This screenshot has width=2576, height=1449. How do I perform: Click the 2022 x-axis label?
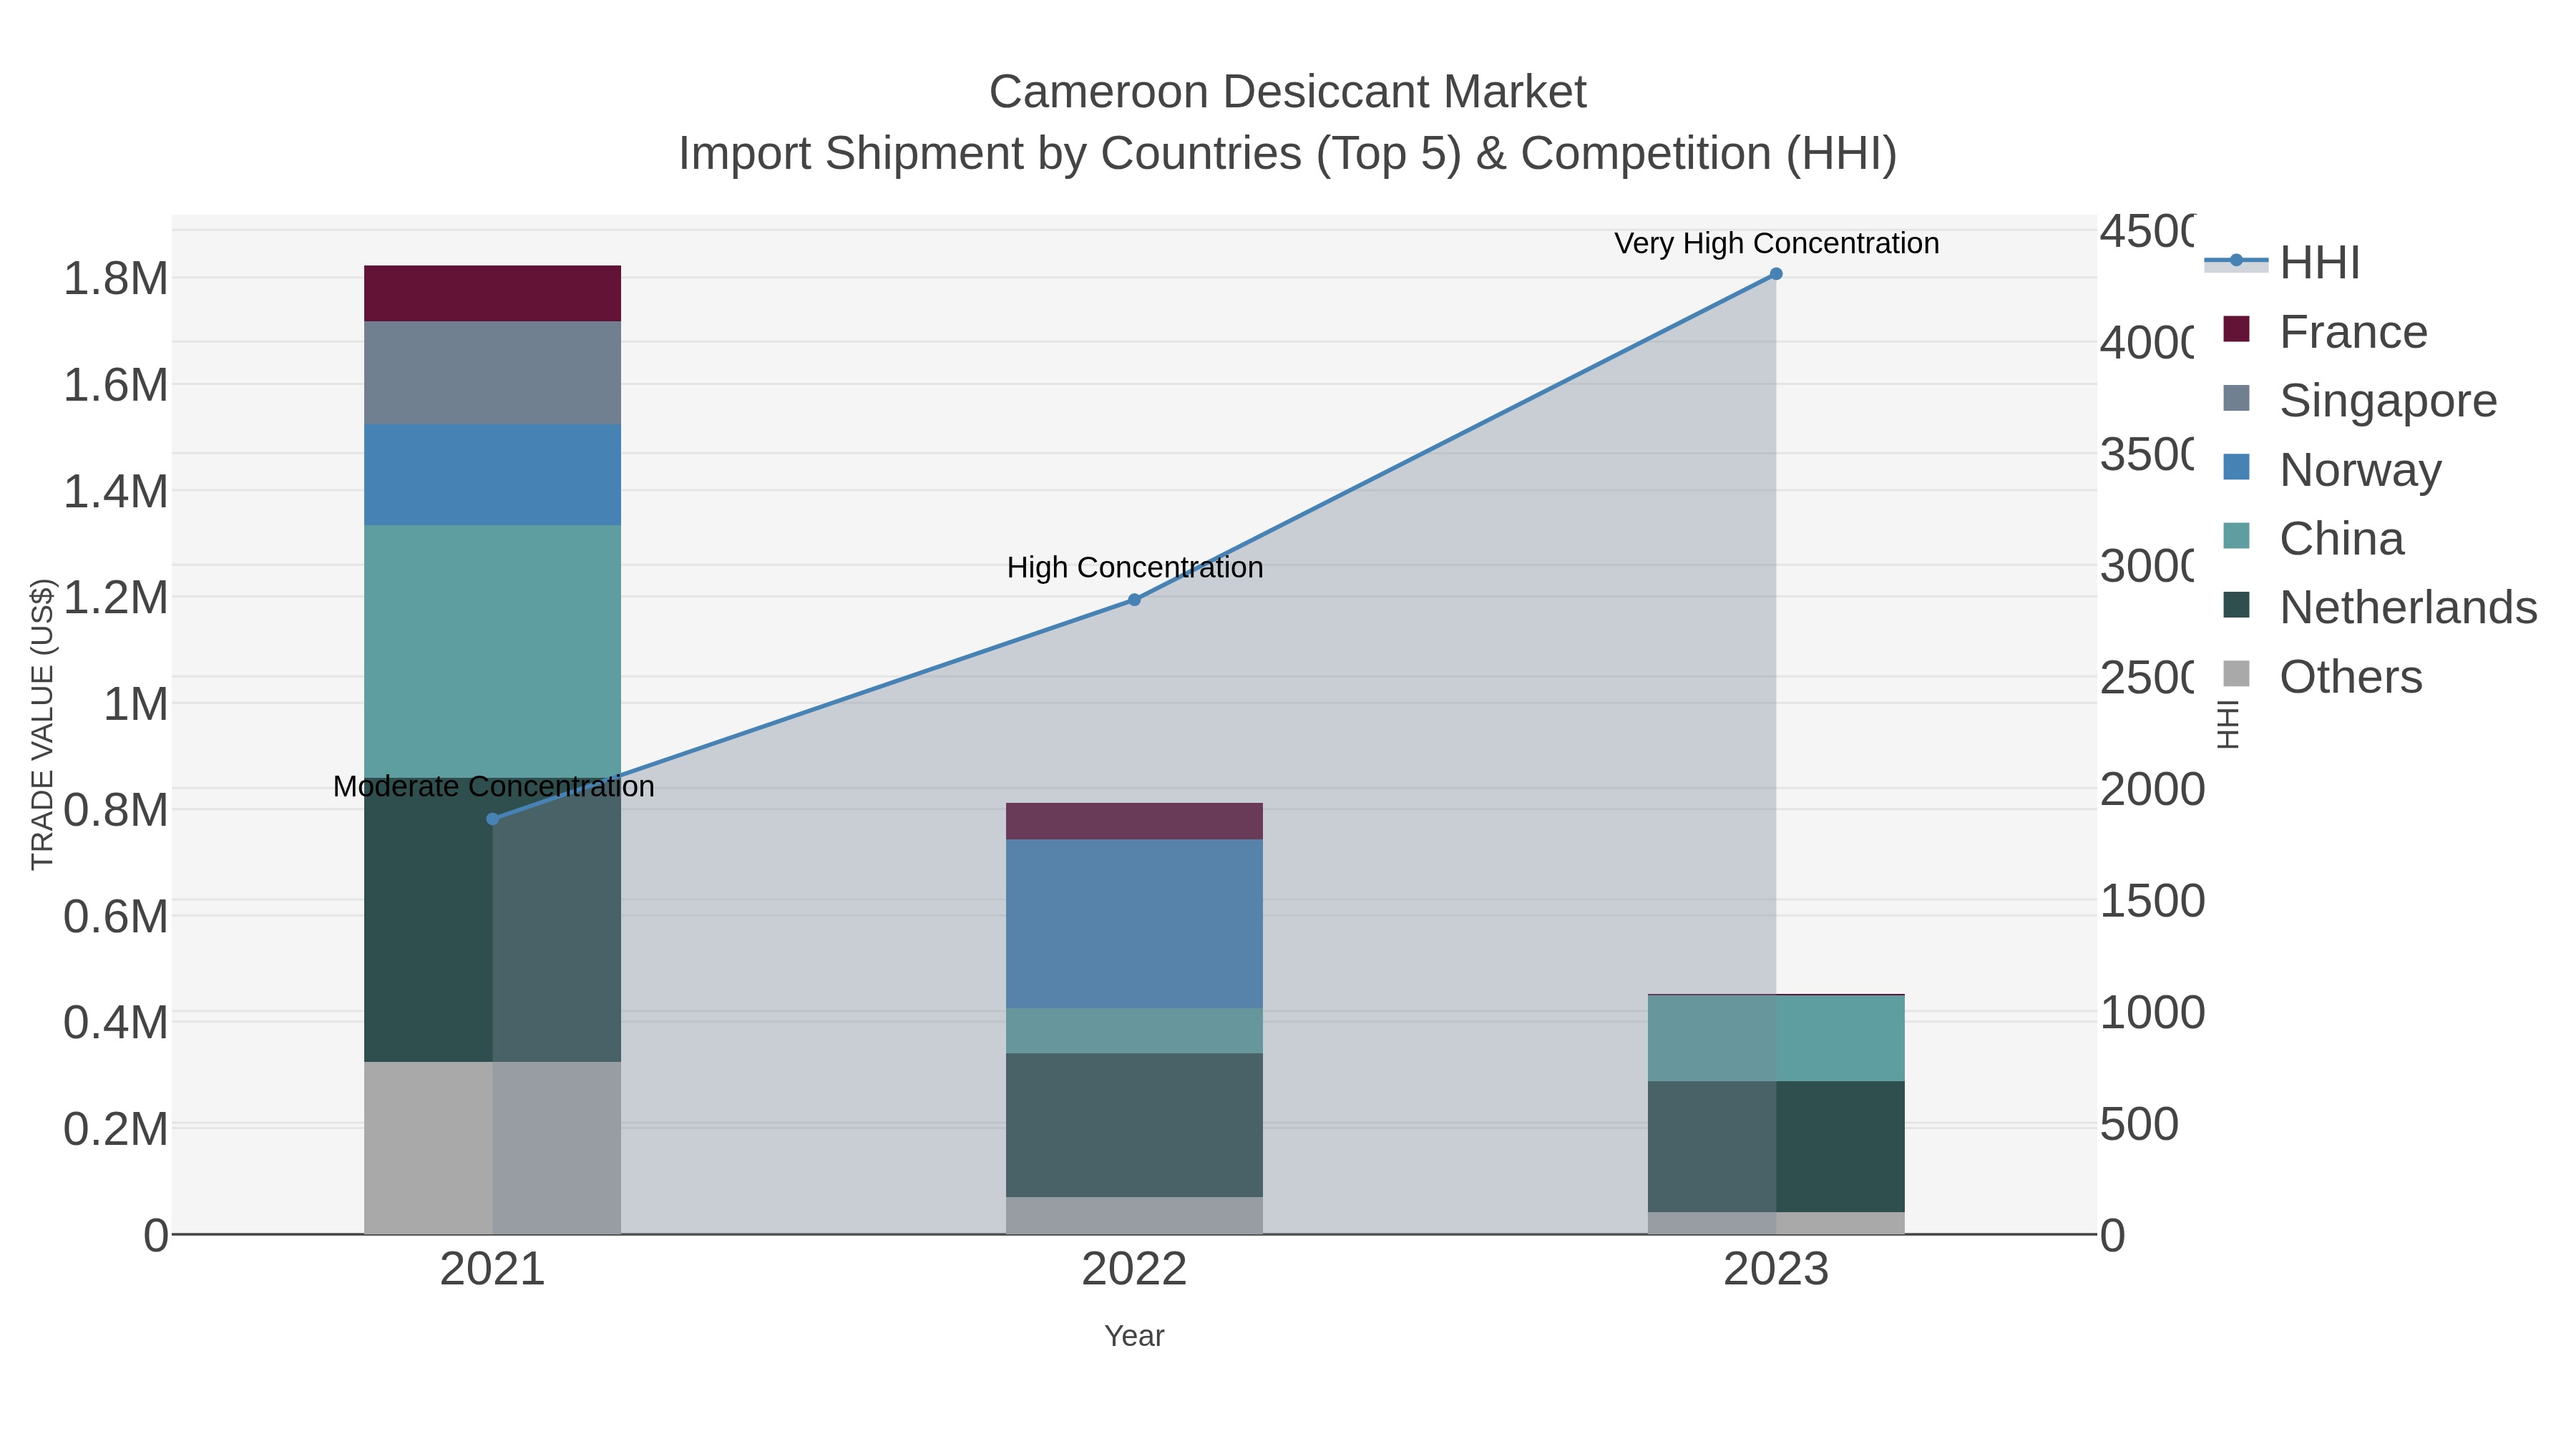1134,1270
